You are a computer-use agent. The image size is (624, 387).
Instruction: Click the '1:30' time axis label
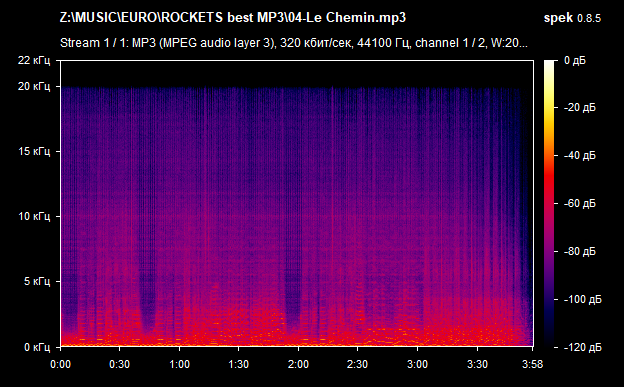pos(239,364)
